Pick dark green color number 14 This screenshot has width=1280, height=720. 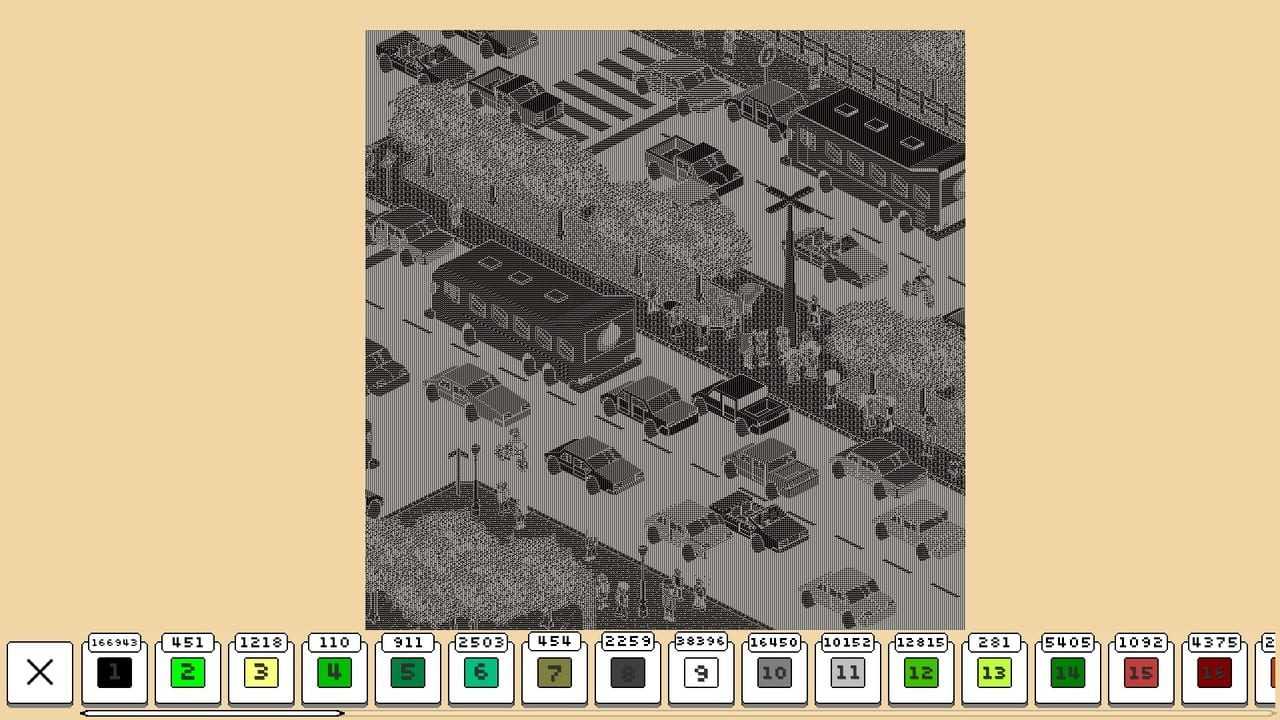(1067, 673)
